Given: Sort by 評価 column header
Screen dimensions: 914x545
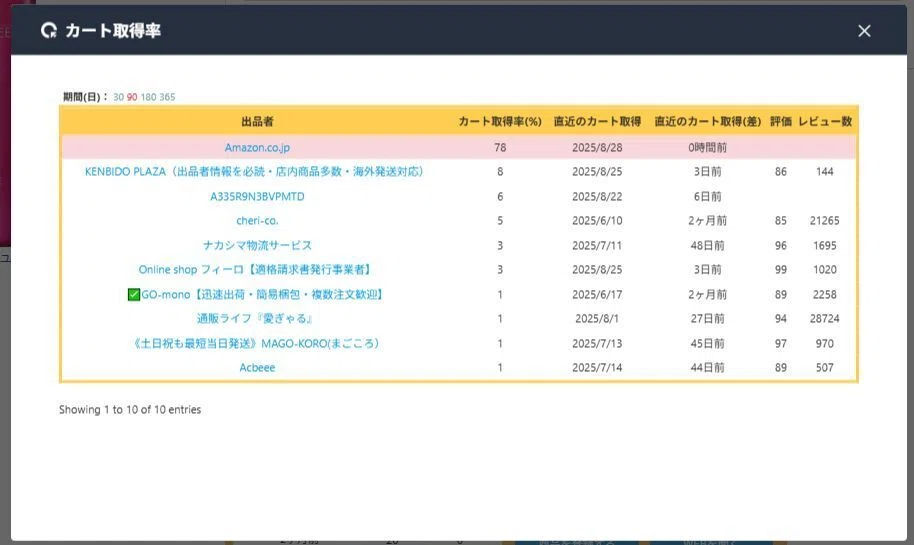Looking at the screenshot, I should point(781,121).
